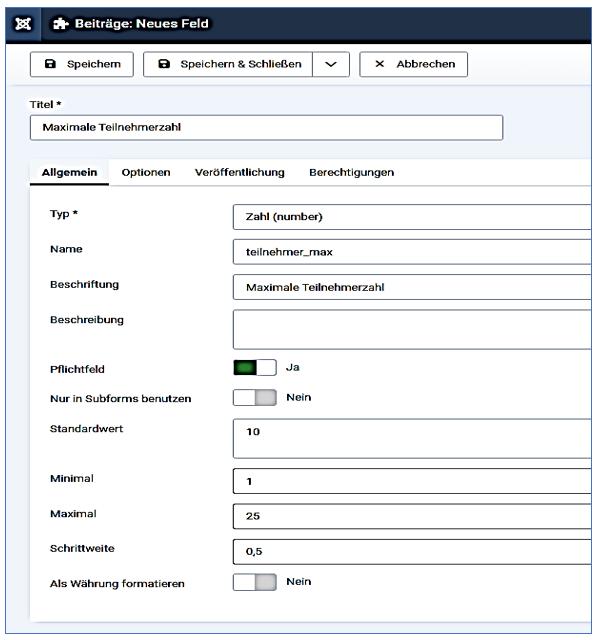This screenshot has height=640, width=600.
Task: Open the Typ dropdown showing Zahl (number)
Action: click(x=410, y=216)
